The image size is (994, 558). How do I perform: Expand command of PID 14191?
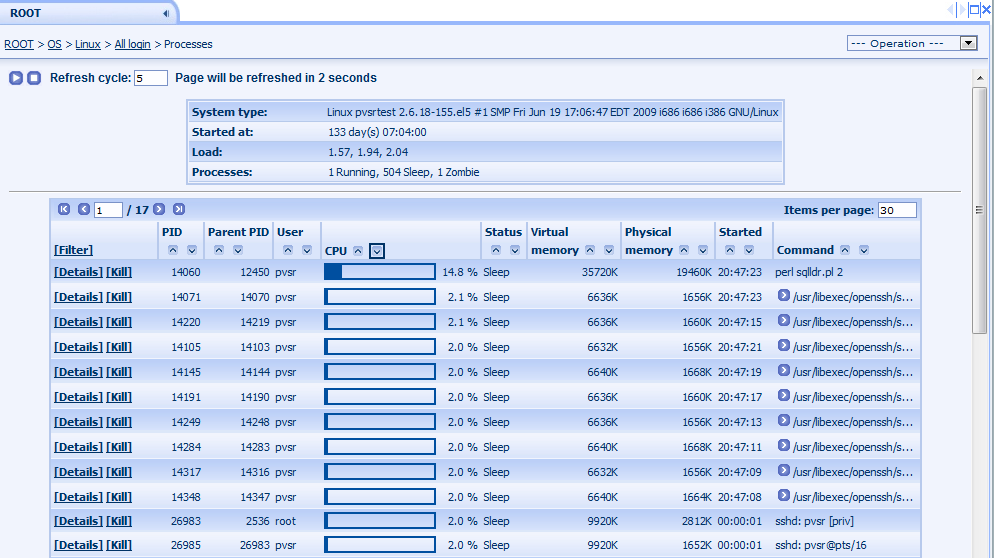point(784,396)
